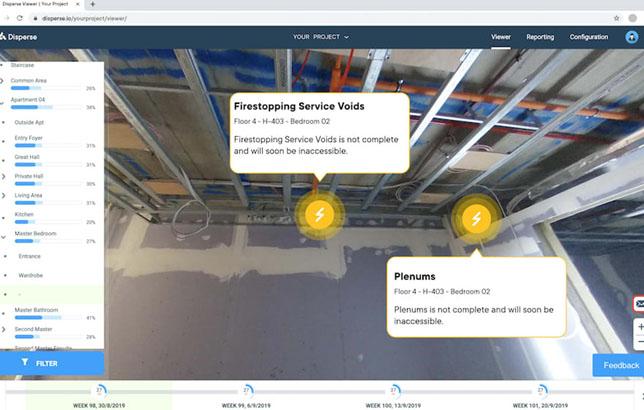Click the zoom in plus button

point(639,327)
